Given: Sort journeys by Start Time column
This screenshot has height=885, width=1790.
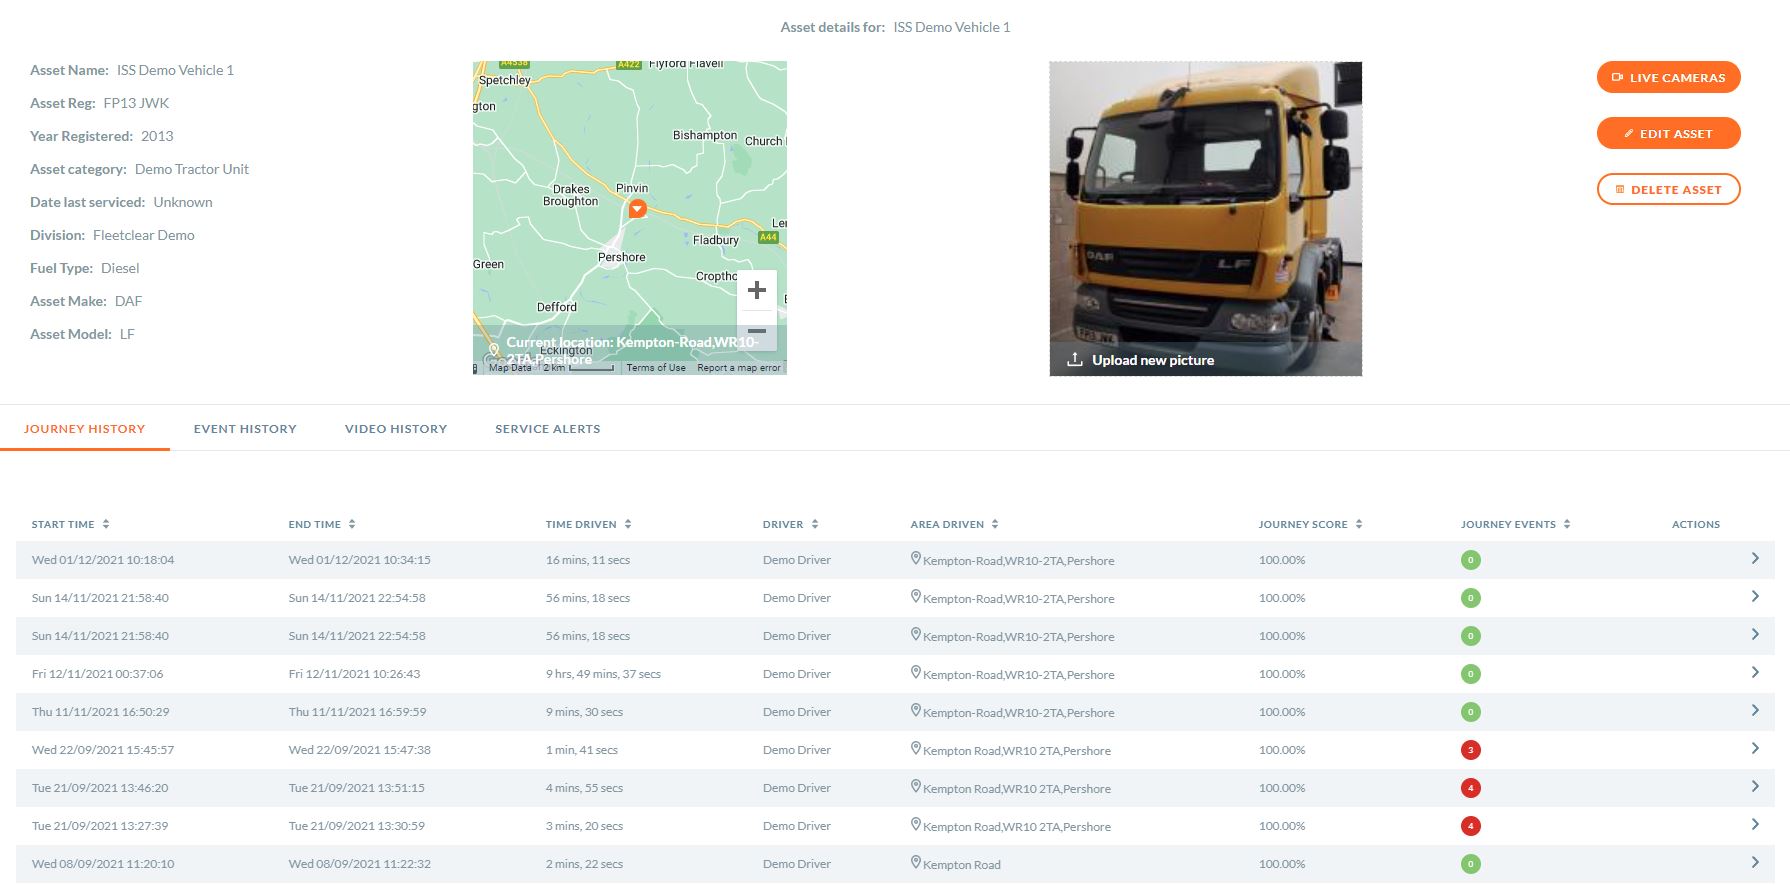Looking at the screenshot, I should [70, 524].
